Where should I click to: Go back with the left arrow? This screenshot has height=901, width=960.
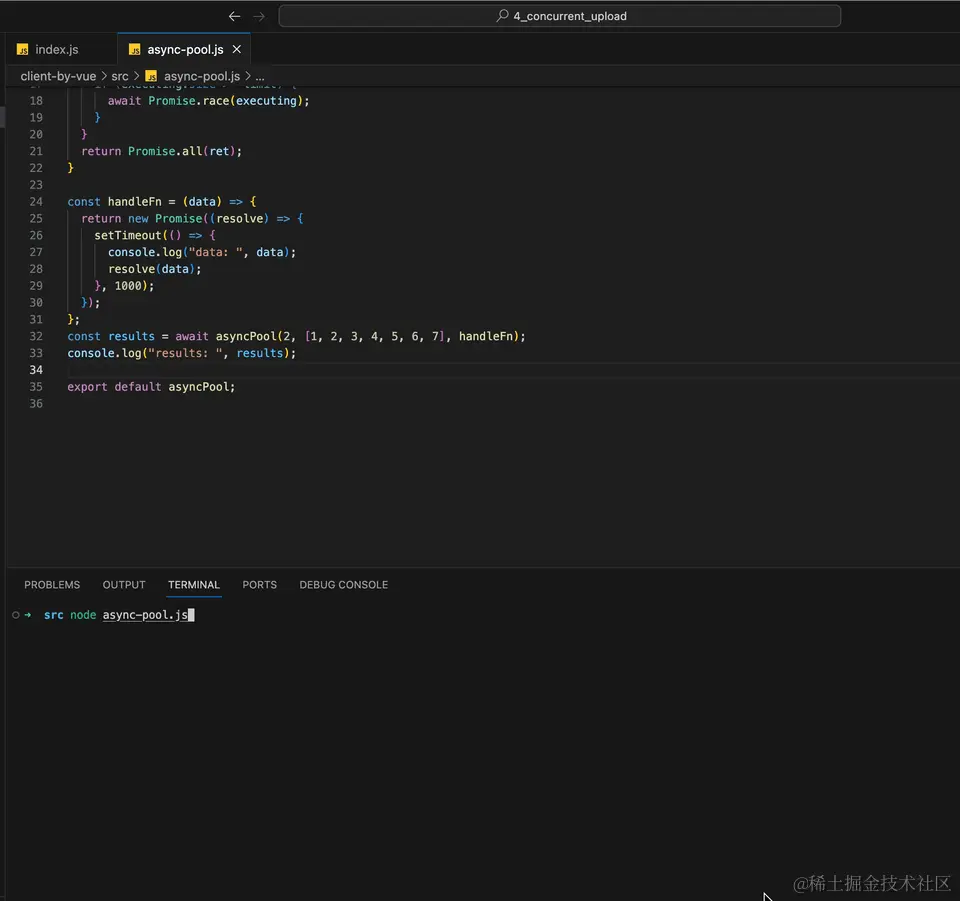click(x=234, y=17)
